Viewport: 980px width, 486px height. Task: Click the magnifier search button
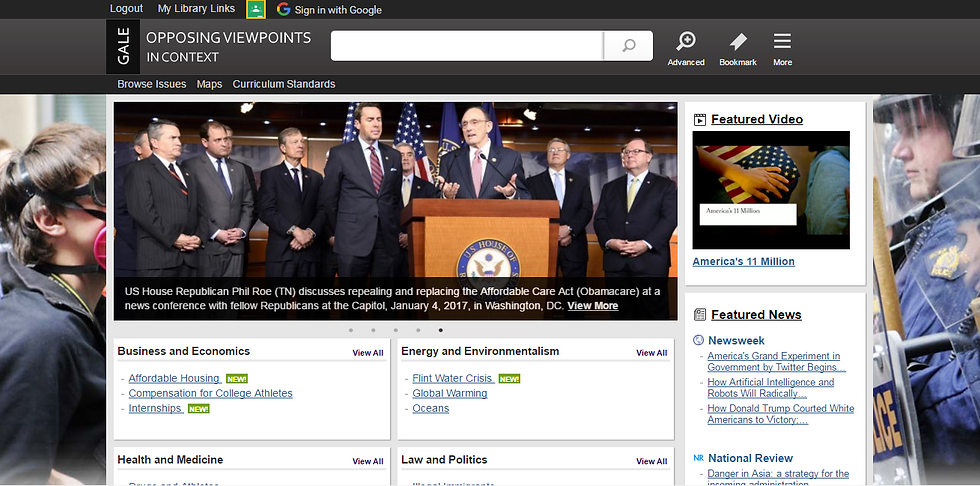(629, 46)
